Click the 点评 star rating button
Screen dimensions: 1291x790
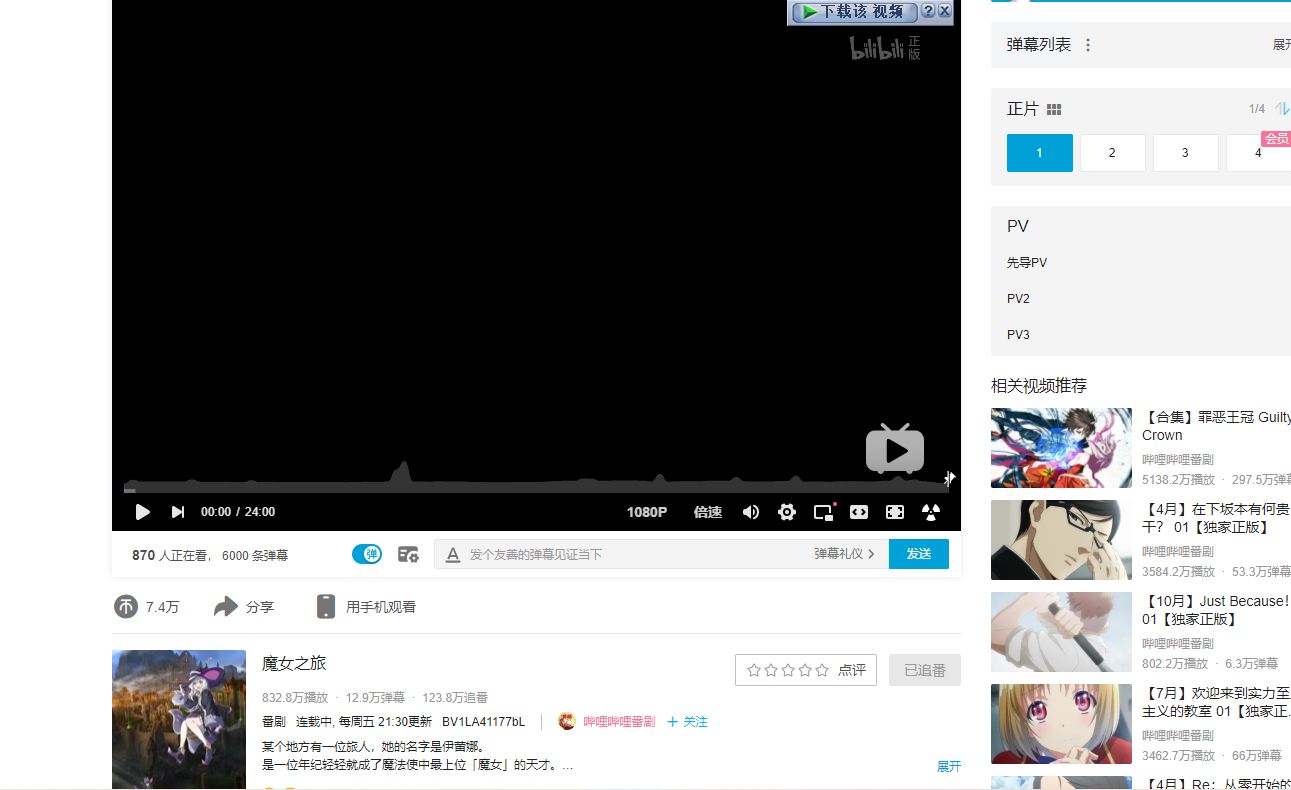(806, 670)
